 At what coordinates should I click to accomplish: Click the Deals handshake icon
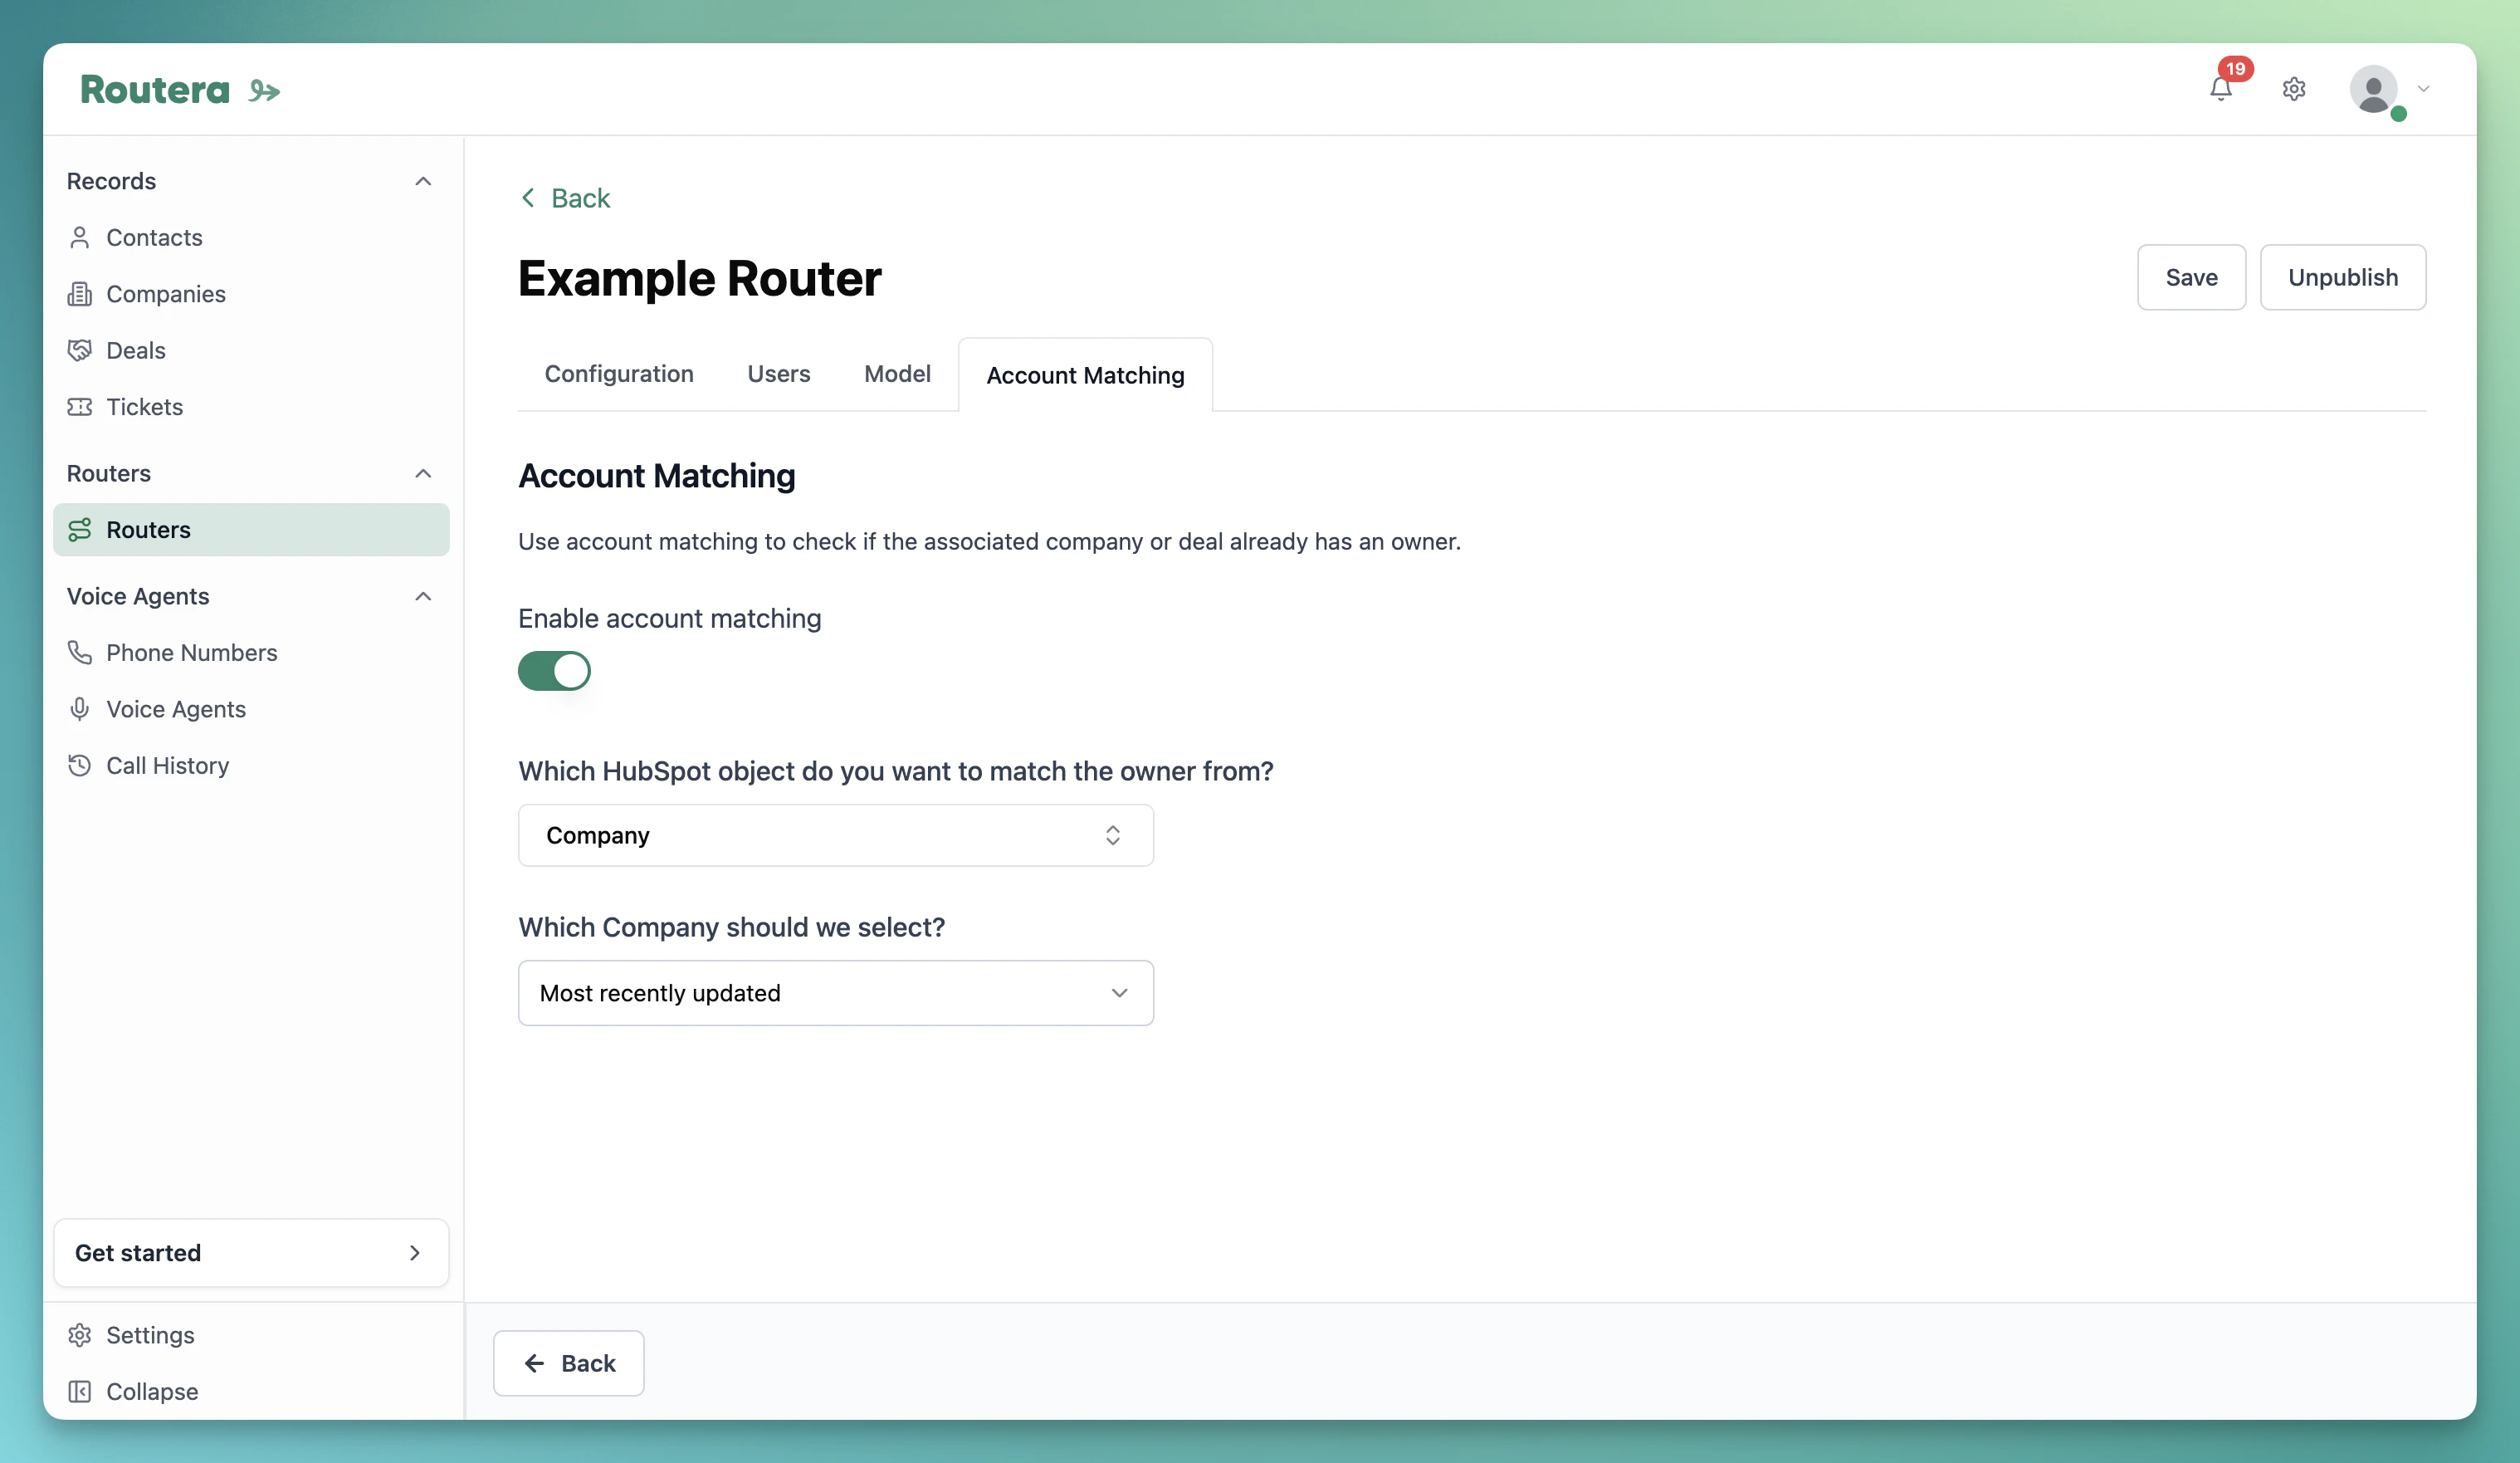pyautogui.click(x=80, y=350)
